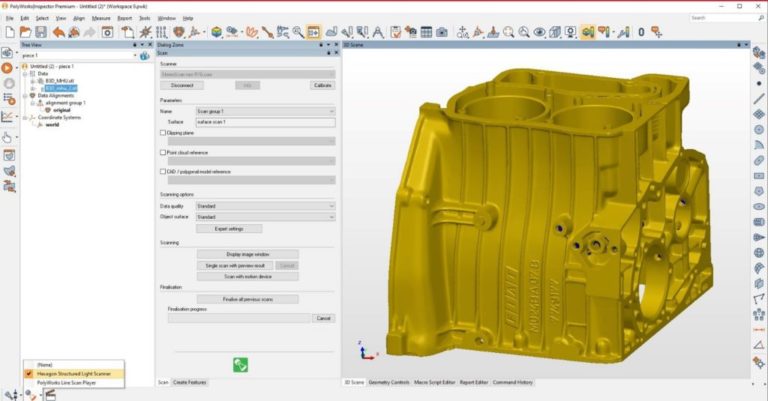Select the hand pointer tool in left sidebar
The width and height of the screenshot is (768, 401).
[7, 138]
